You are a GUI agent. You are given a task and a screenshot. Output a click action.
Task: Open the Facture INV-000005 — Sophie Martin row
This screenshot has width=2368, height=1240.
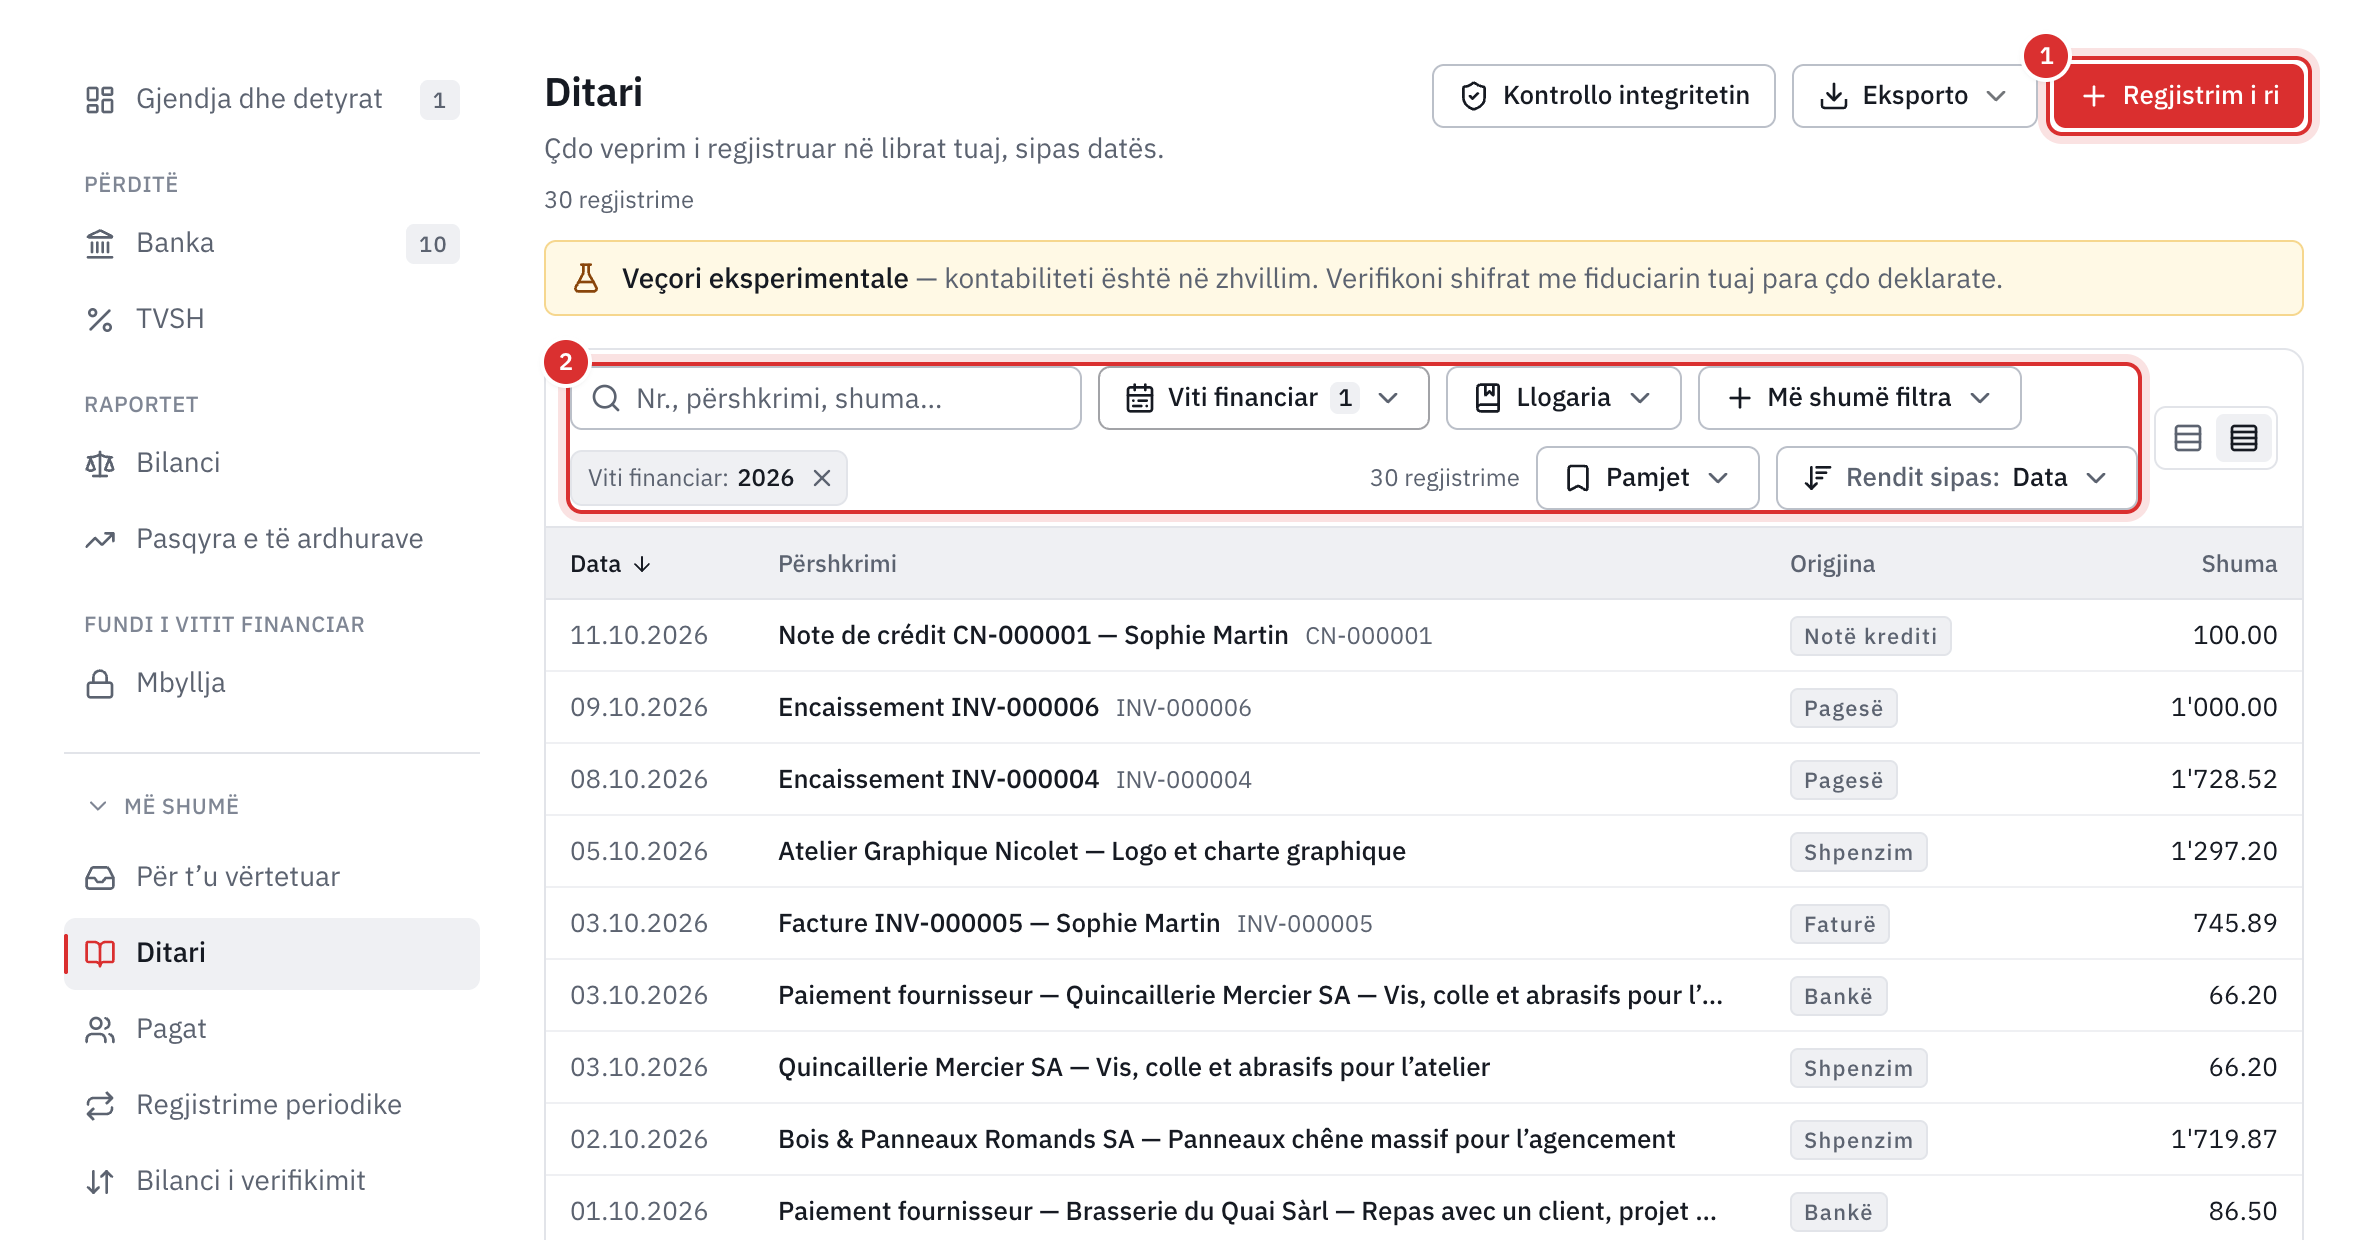tap(1424, 923)
